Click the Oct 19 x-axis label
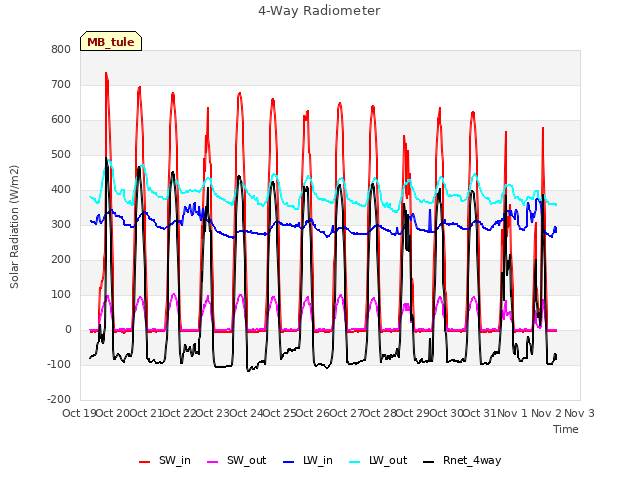 [80, 413]
